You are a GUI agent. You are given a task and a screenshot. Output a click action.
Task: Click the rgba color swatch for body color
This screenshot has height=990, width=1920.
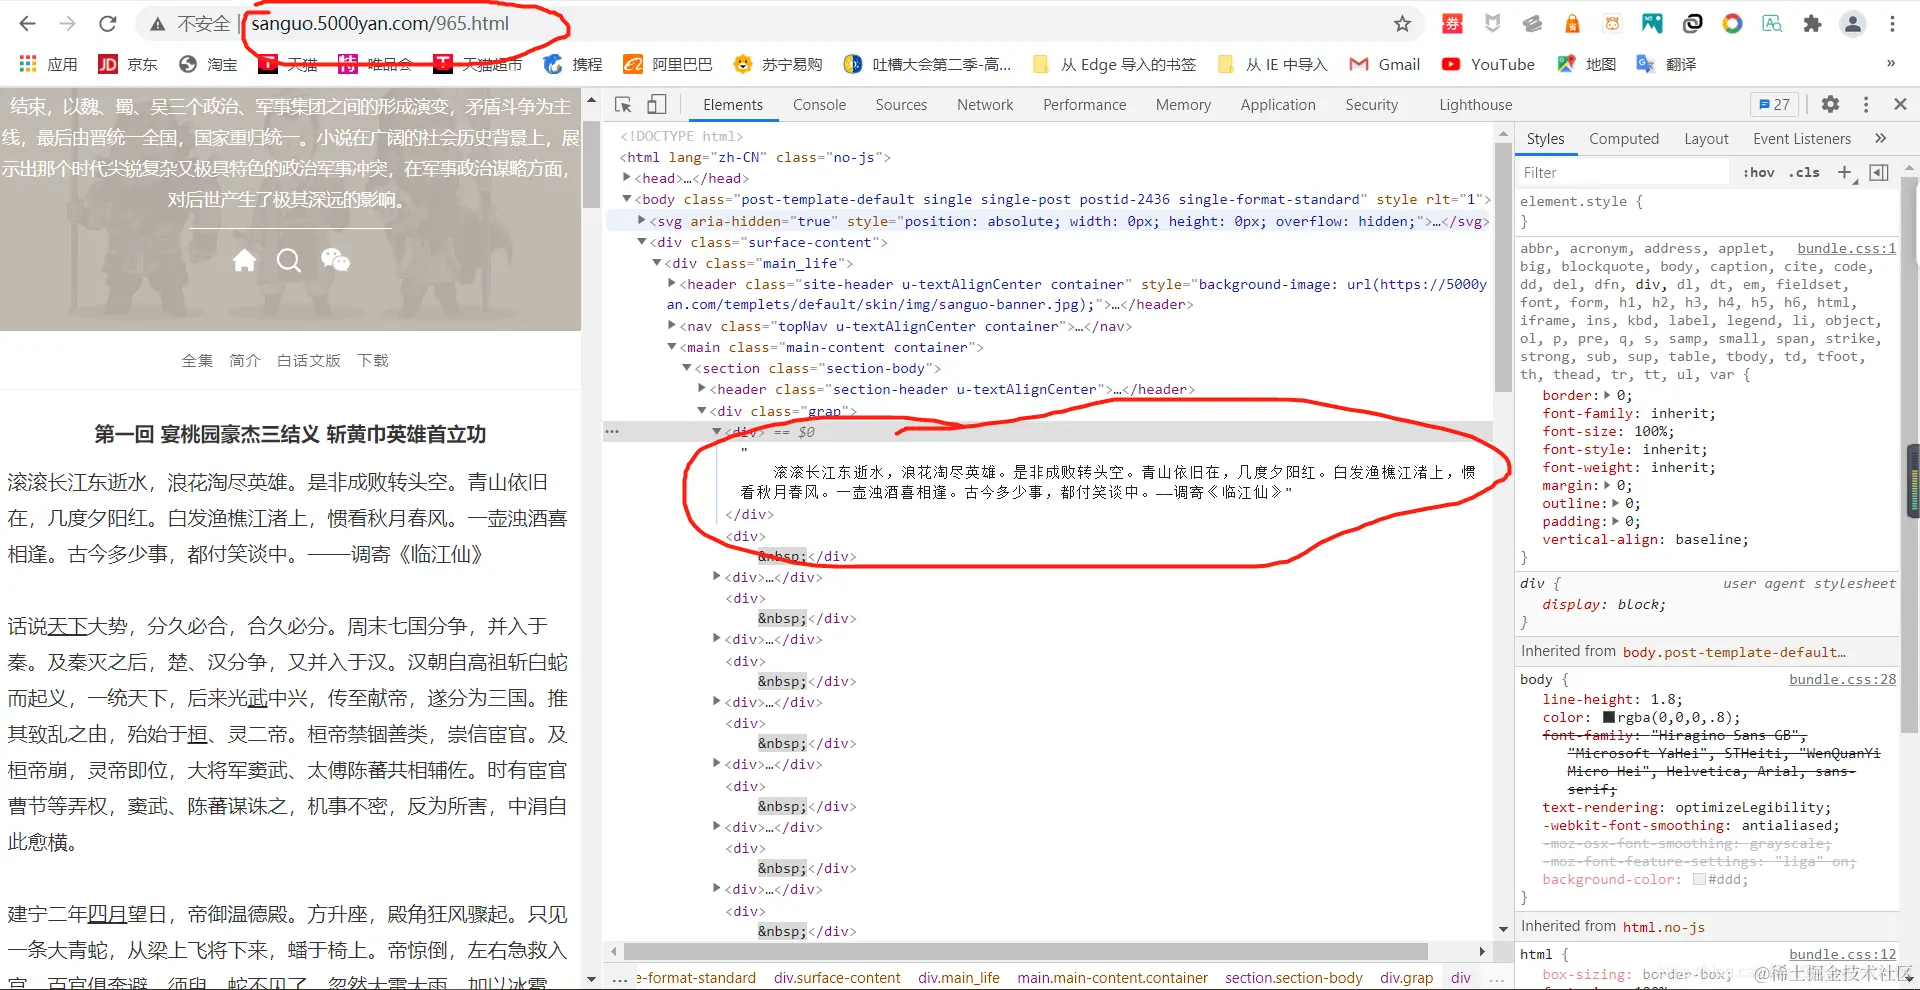[x=1607, y=717]
